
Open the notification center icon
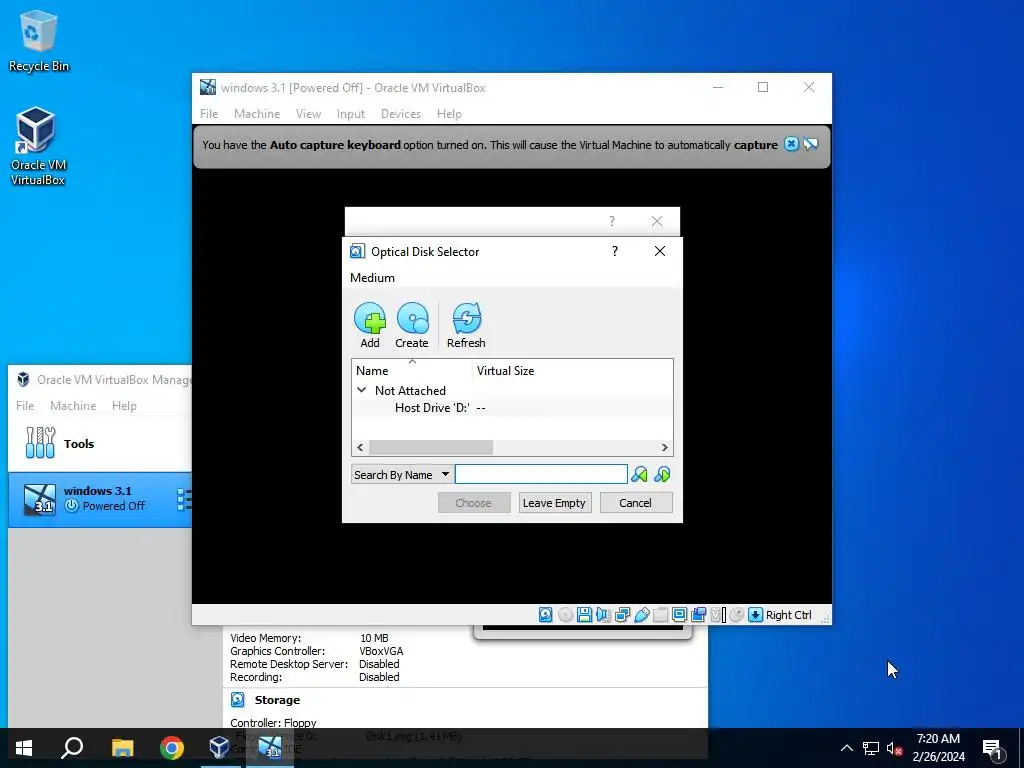(993, 749)
